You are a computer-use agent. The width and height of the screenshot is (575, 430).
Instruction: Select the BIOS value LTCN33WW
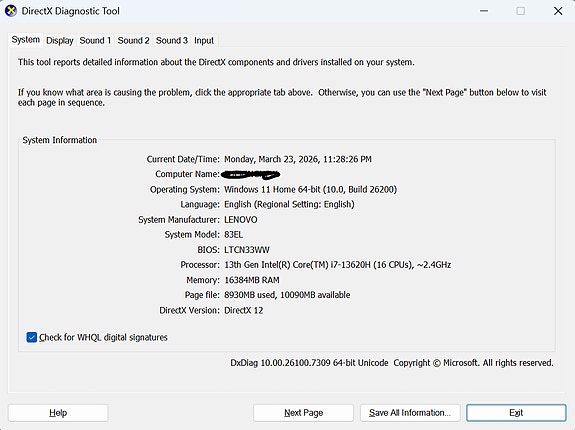click(247, 250)
